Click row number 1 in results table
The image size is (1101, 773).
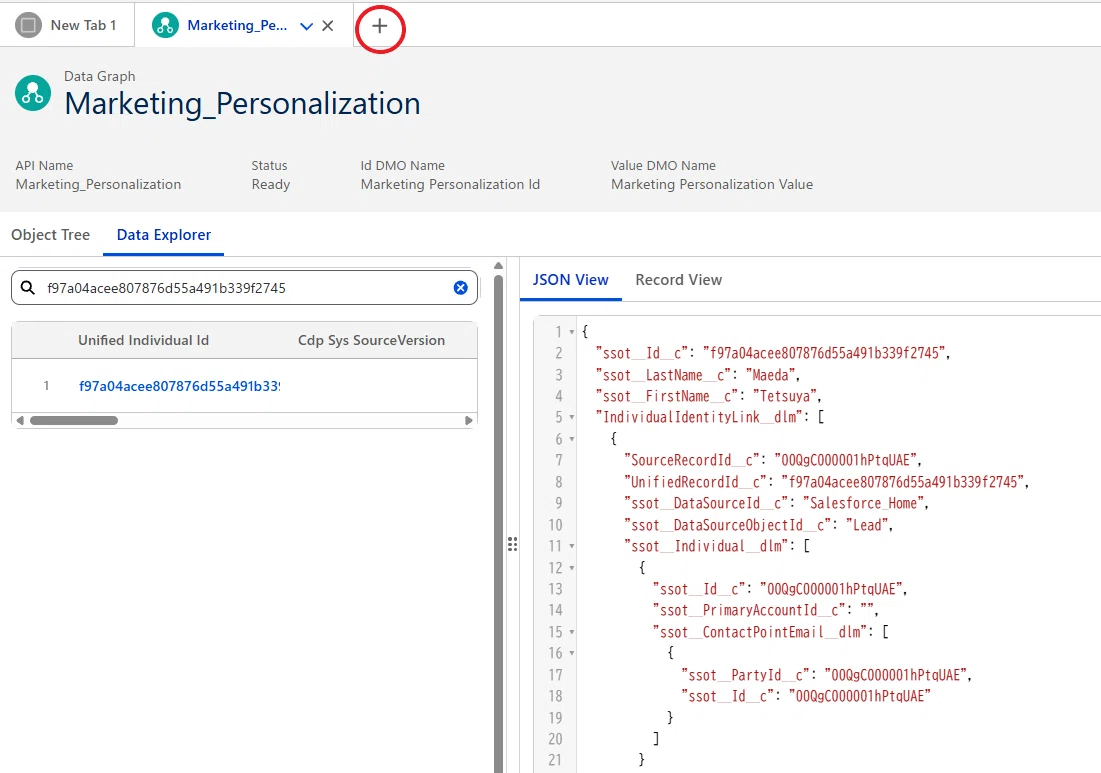click(46, 385)
